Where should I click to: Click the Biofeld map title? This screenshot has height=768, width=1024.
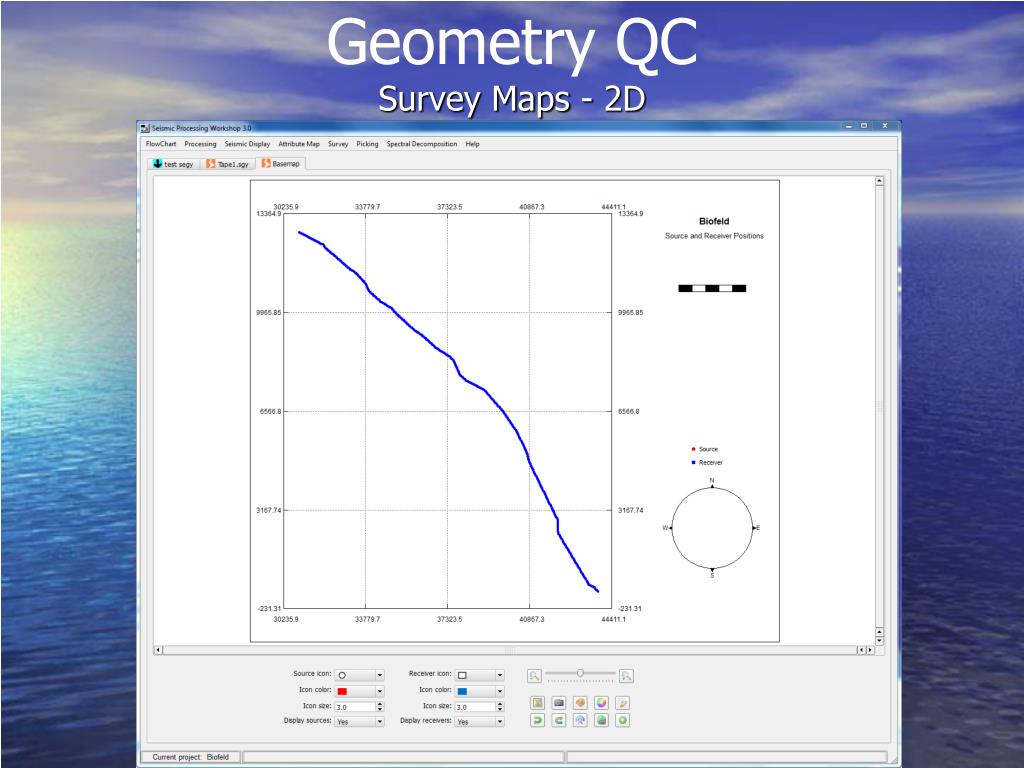[x=714, y=221]
